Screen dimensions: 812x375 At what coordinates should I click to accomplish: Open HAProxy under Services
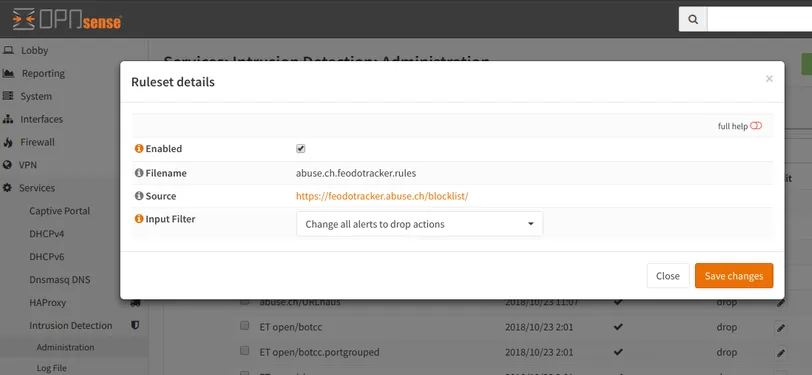(x=48, y=302)
